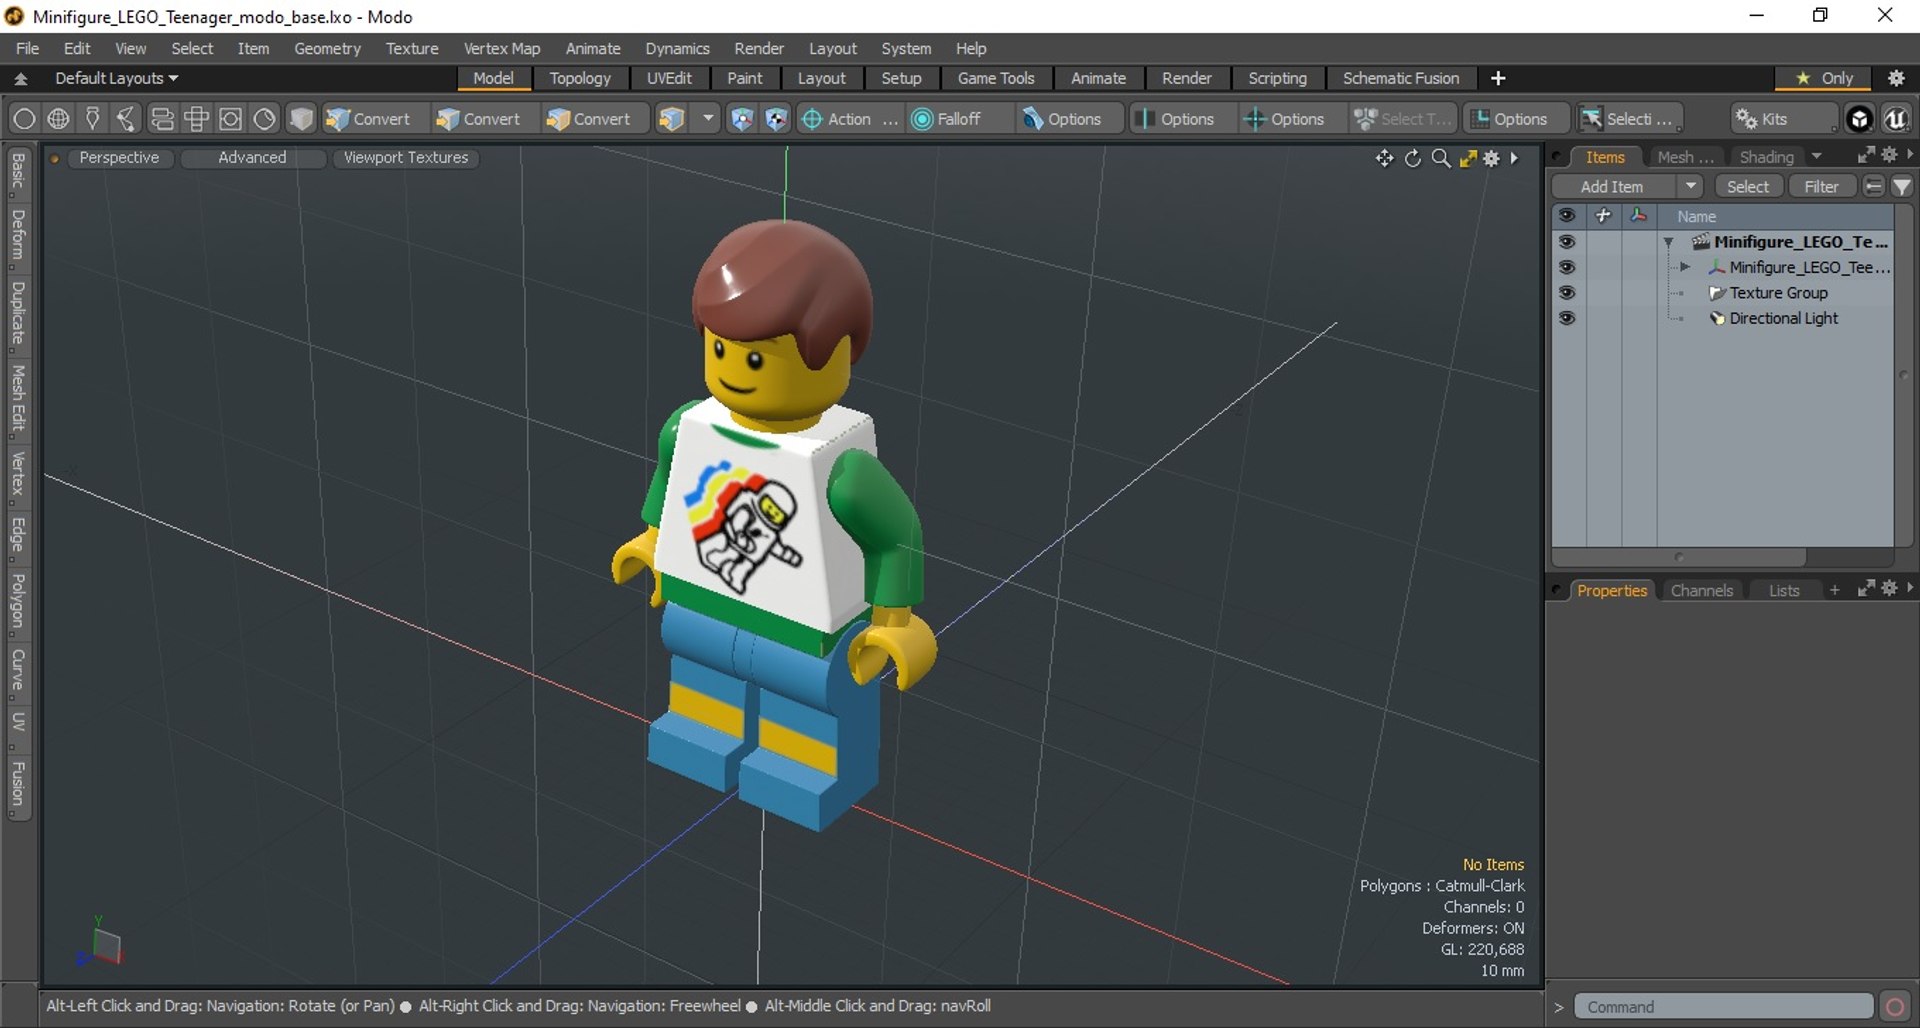The image size is (1920, 1028).
Task: Open viewport settings gear icon
Action: (x=1492, y=158)
